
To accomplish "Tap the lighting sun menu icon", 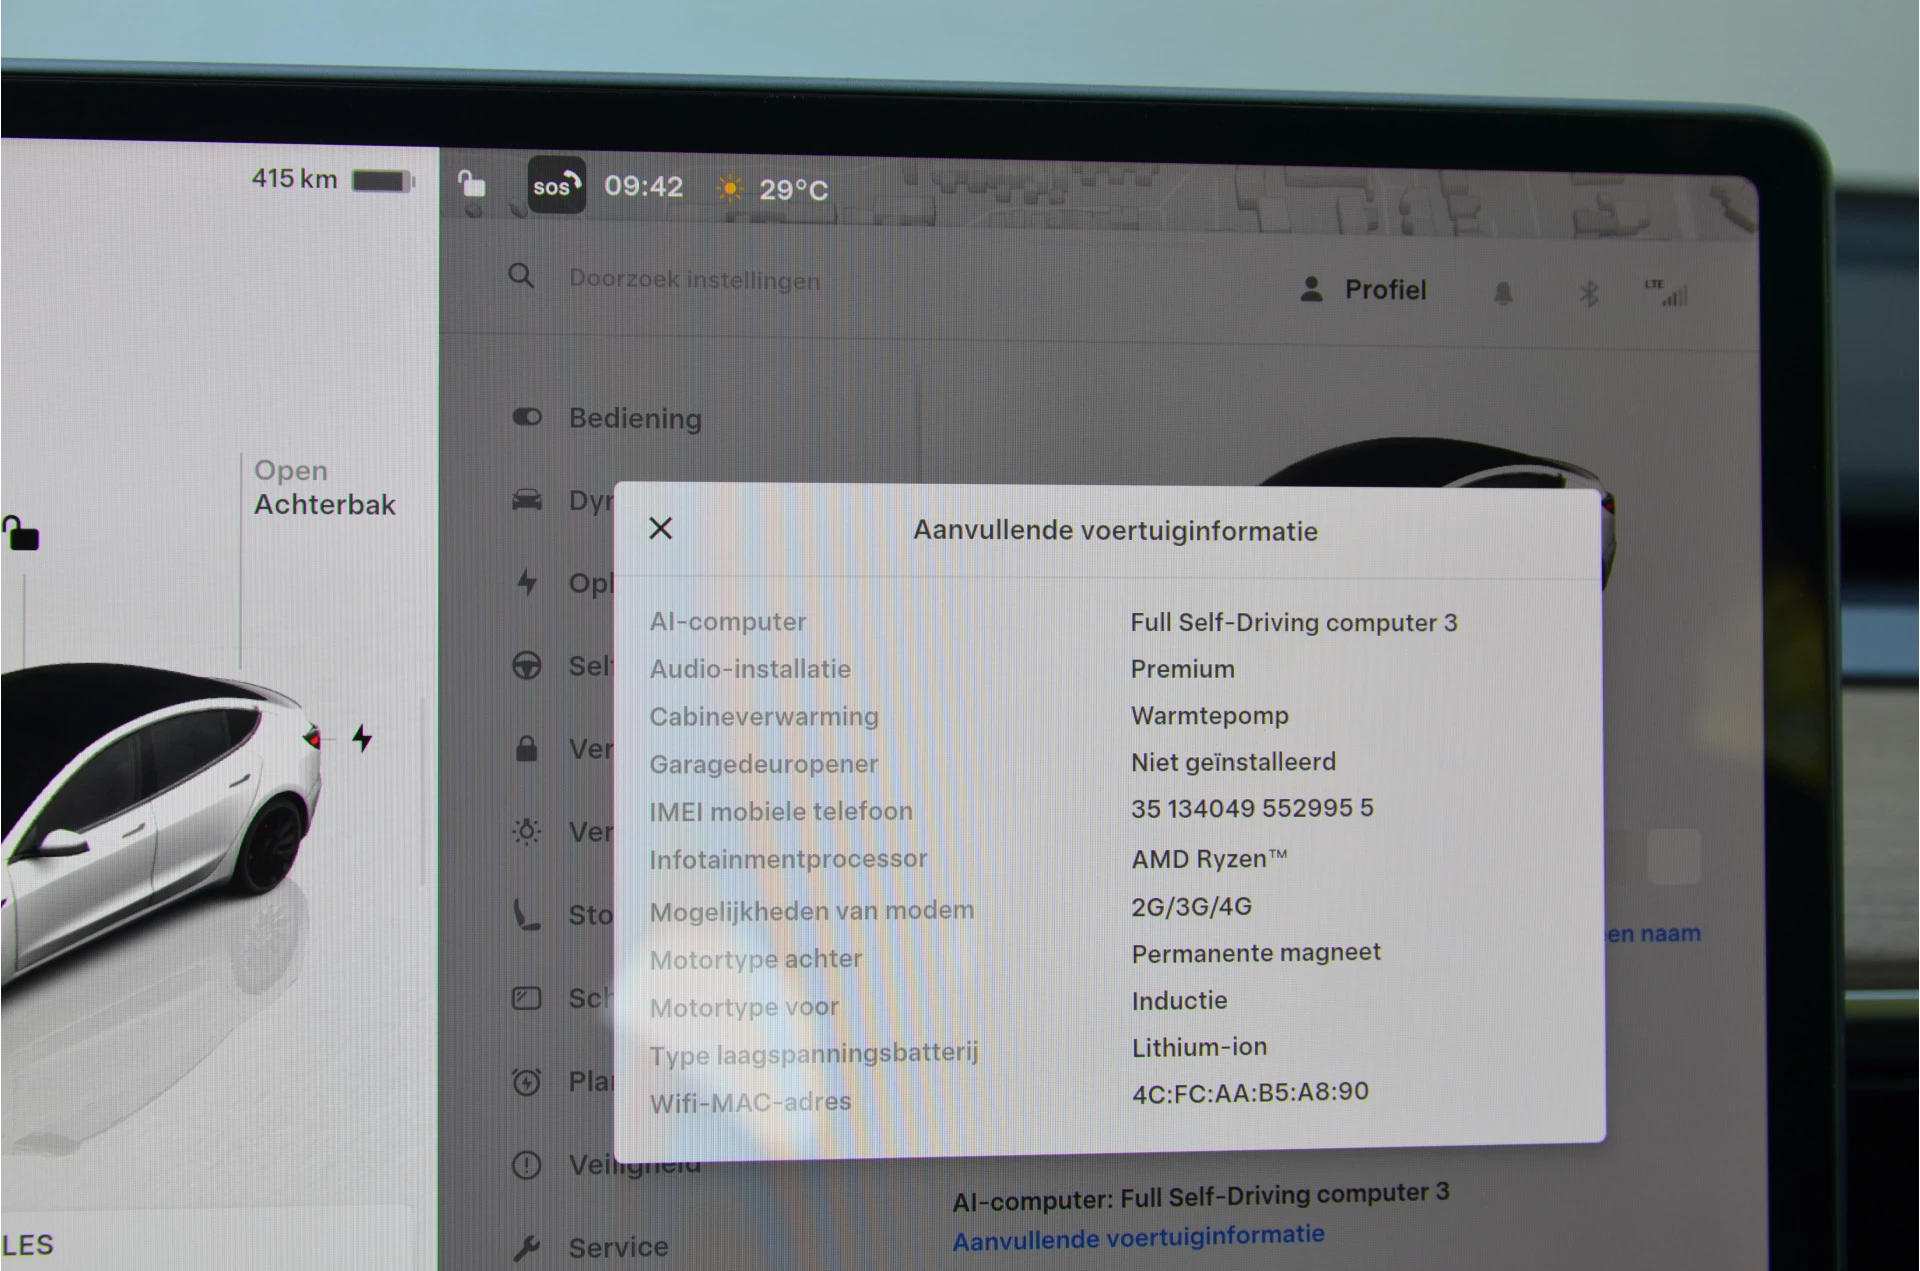I will pyautogui.click(x=527, y=831).
